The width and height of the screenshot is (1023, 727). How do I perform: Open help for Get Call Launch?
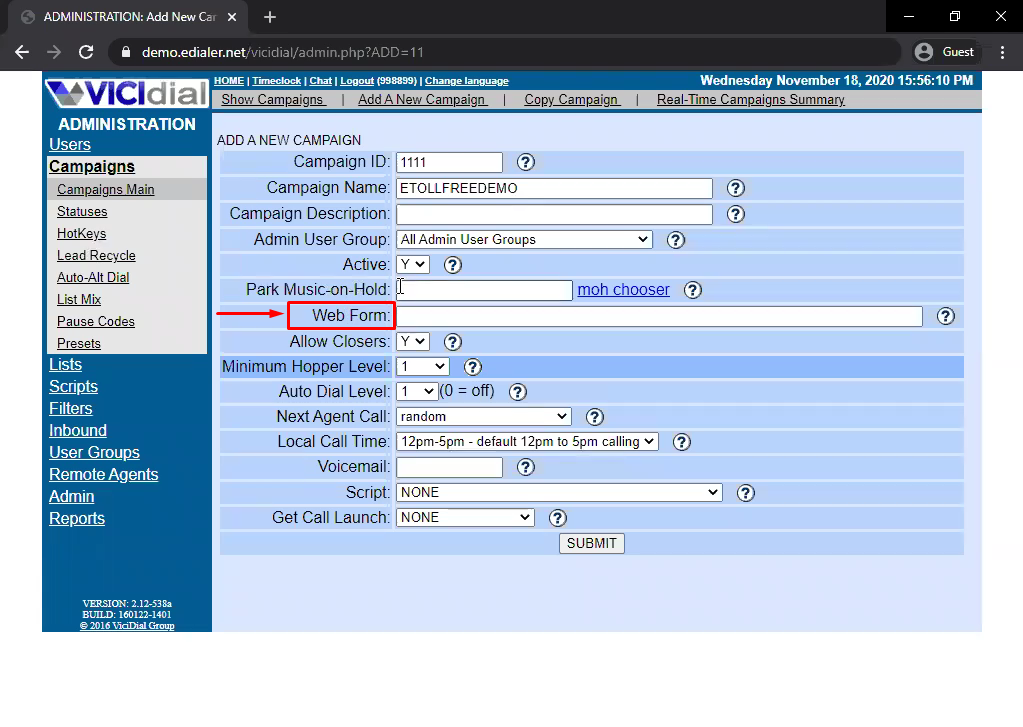(x=557, y=518)
